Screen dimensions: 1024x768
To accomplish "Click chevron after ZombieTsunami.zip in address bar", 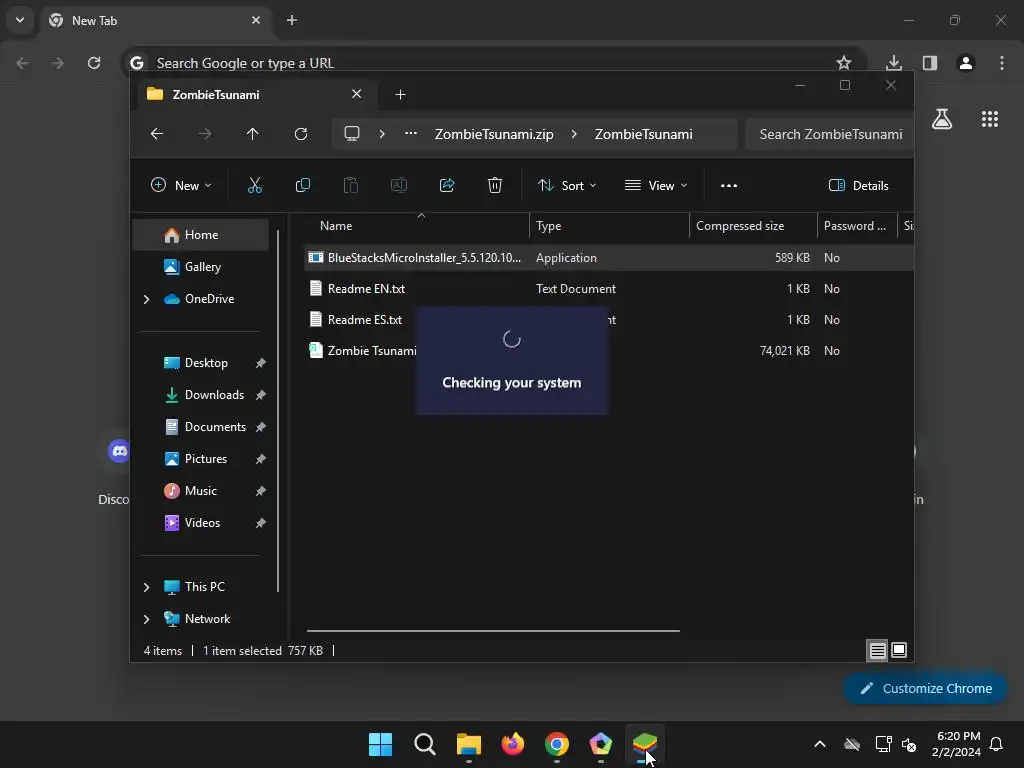I will pos(574,134).
